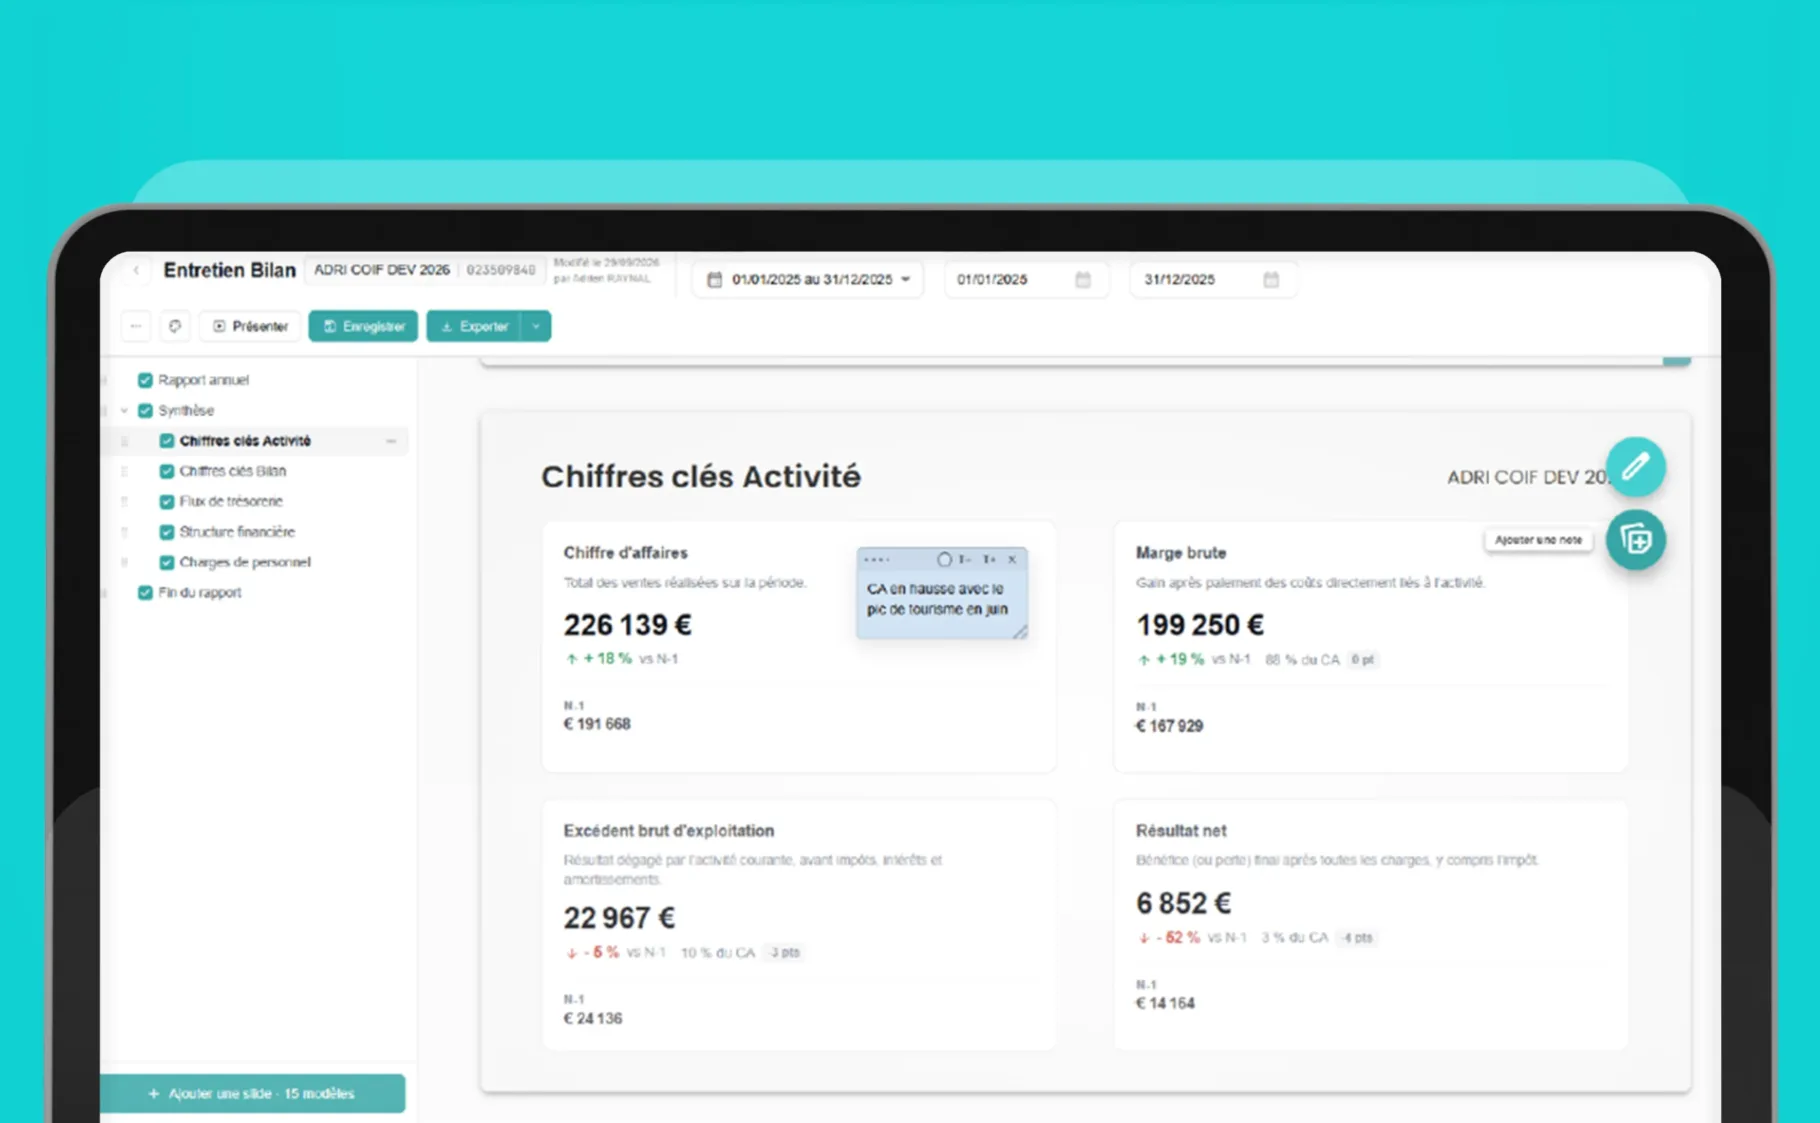Open the start date calendar picker icon
This screenshot has width=1820, height=1123.
(1083, 279)
